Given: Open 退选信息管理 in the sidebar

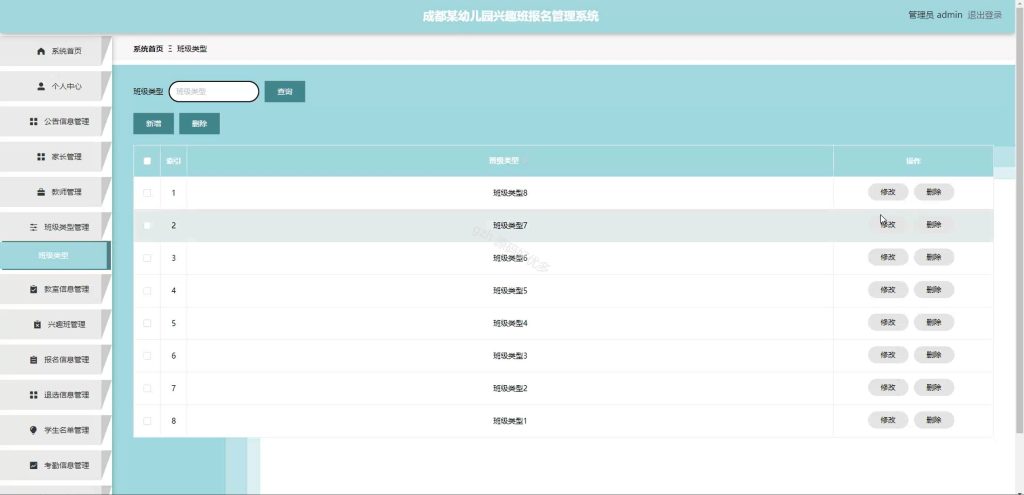Looking at the screenshot, I should click(x=55, y=395).
